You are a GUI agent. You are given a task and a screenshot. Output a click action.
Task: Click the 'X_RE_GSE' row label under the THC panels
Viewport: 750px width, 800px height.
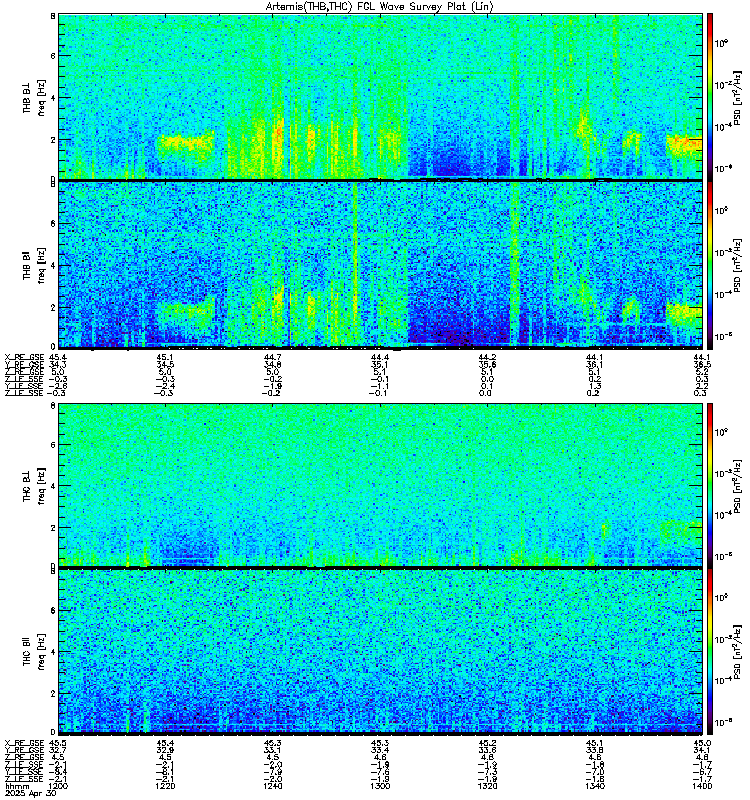coord(24,743)
